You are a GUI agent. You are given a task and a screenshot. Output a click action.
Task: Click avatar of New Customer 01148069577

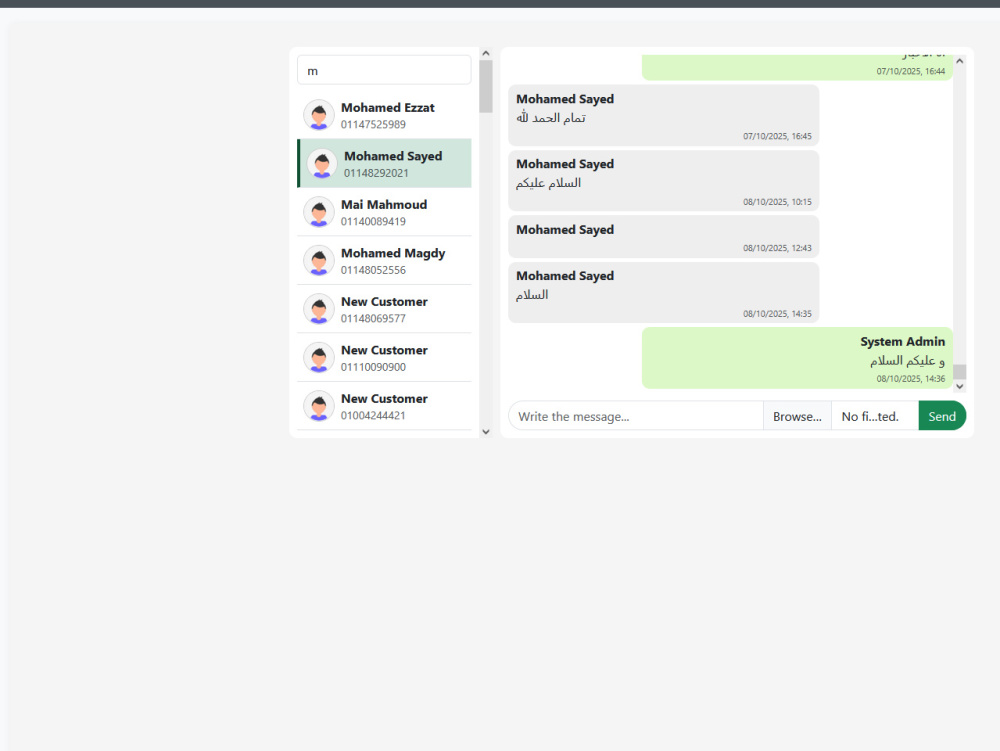coord(319,309)
